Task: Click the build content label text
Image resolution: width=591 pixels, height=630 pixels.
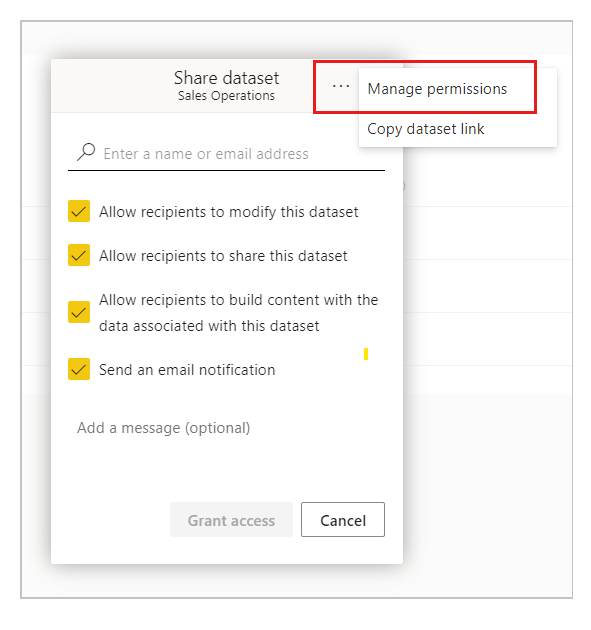Action: [239, 313]
